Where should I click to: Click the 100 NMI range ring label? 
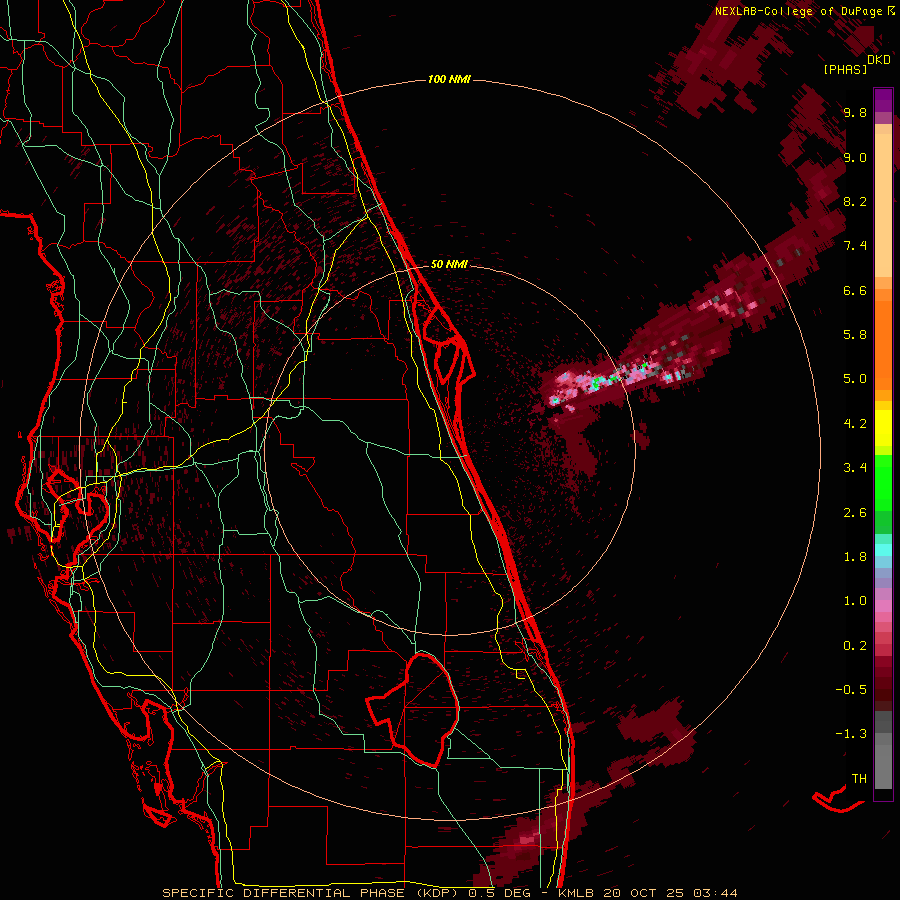(449, 79)
